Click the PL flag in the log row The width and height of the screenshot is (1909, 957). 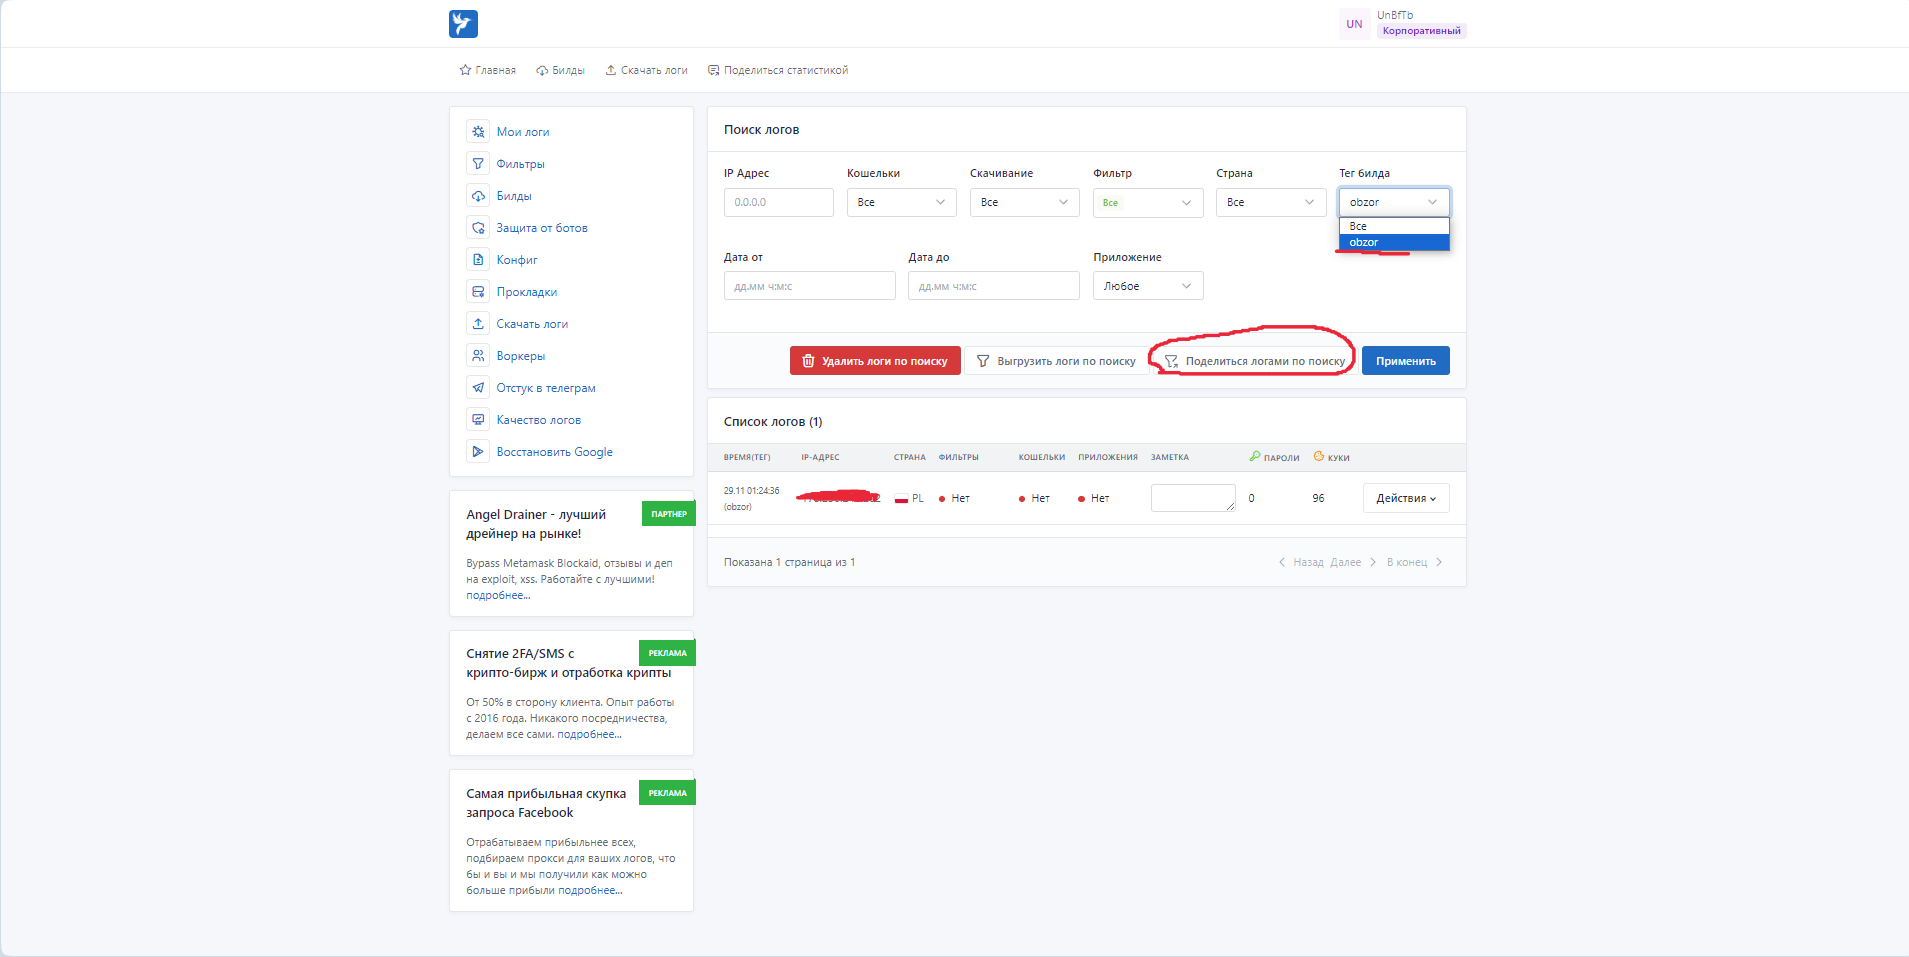pos(901,499)
